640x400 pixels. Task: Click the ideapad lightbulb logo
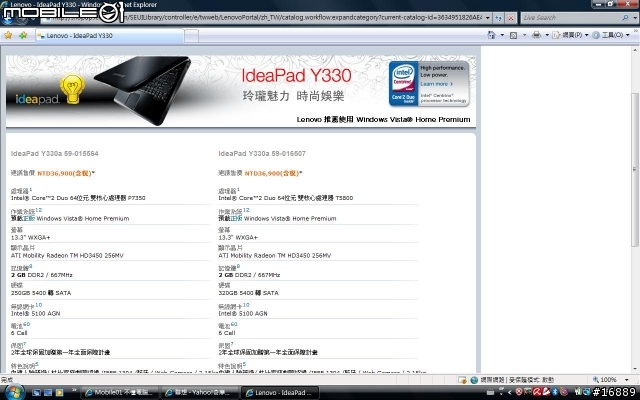pyautogui.click(x=50, y=91)
